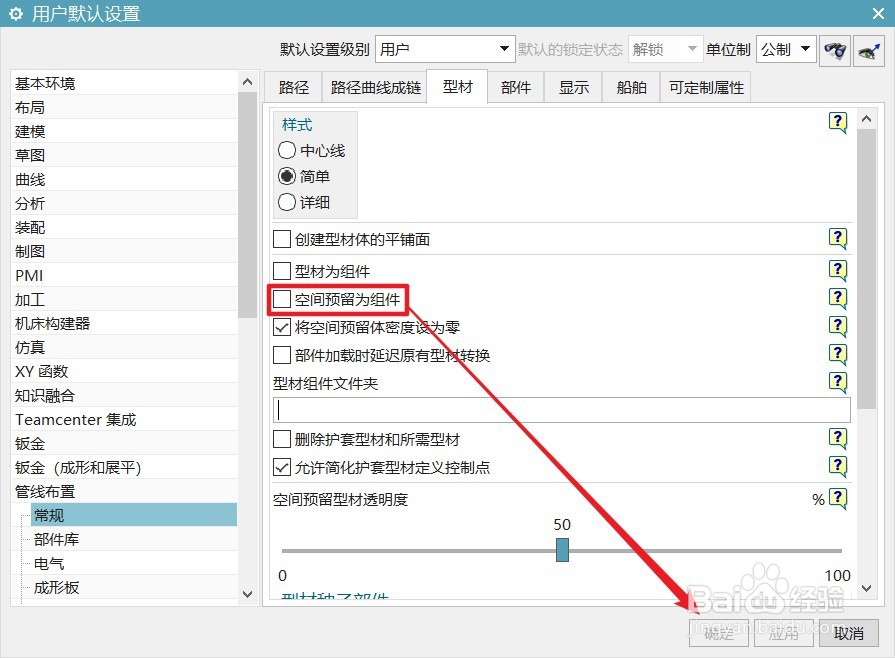Click help icon beside 空间预留为组件

838,298
